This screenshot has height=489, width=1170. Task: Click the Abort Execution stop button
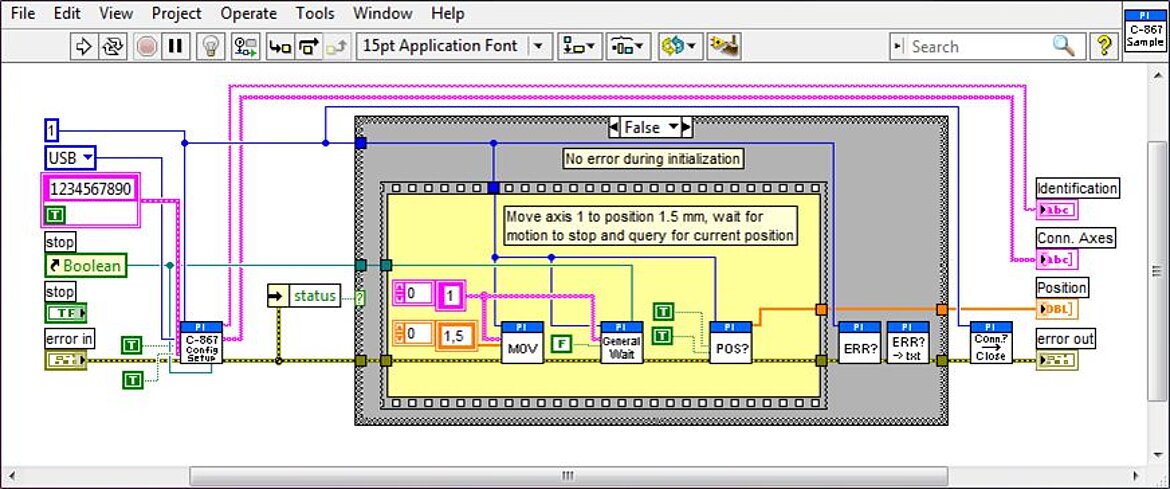click(x=147, y=46)
